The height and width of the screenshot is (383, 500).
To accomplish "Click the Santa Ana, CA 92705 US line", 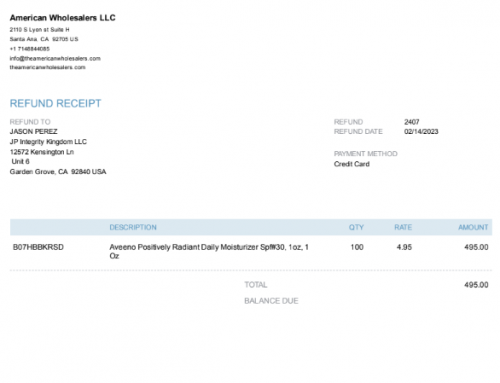I will click(44, 39).
